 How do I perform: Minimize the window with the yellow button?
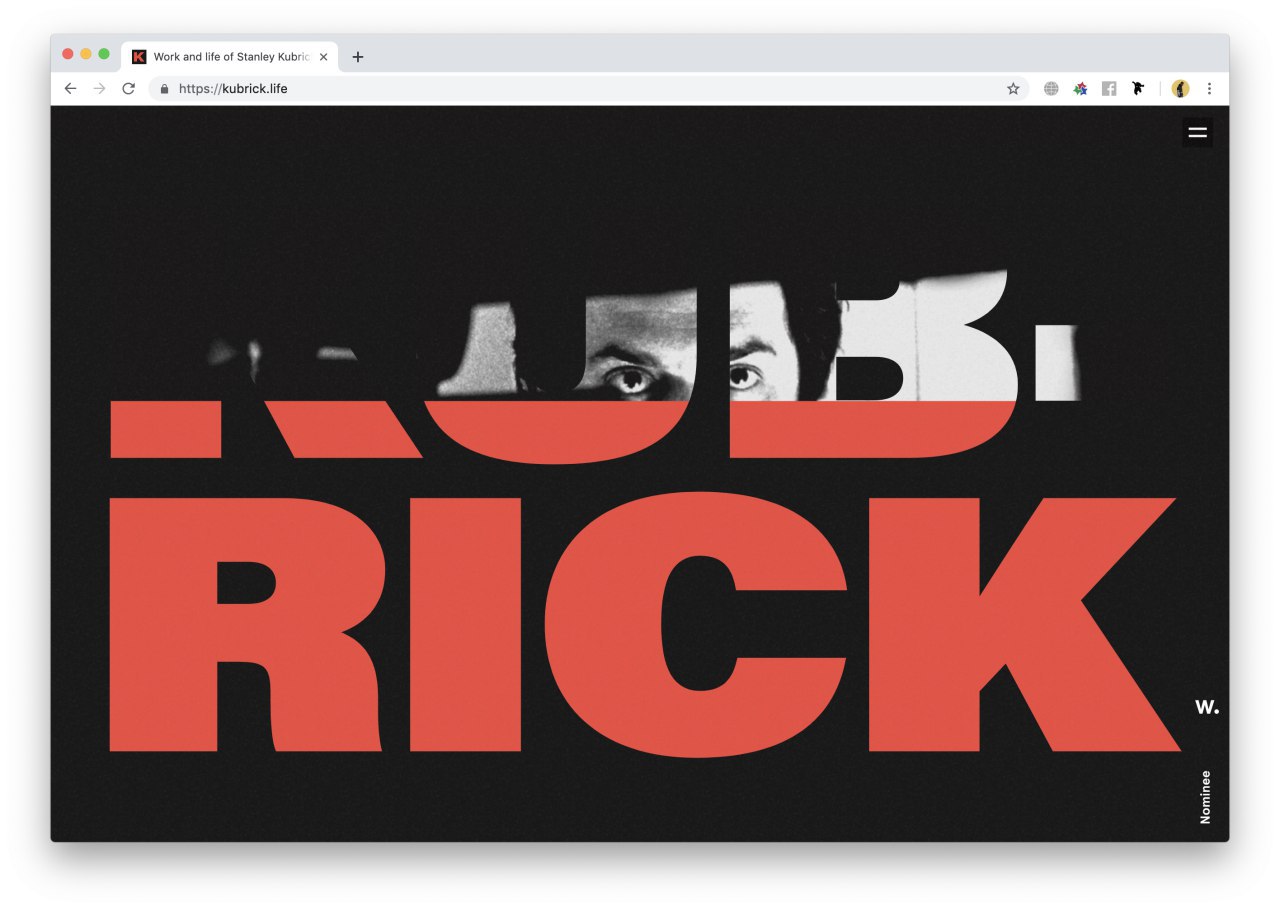(86, 54)
